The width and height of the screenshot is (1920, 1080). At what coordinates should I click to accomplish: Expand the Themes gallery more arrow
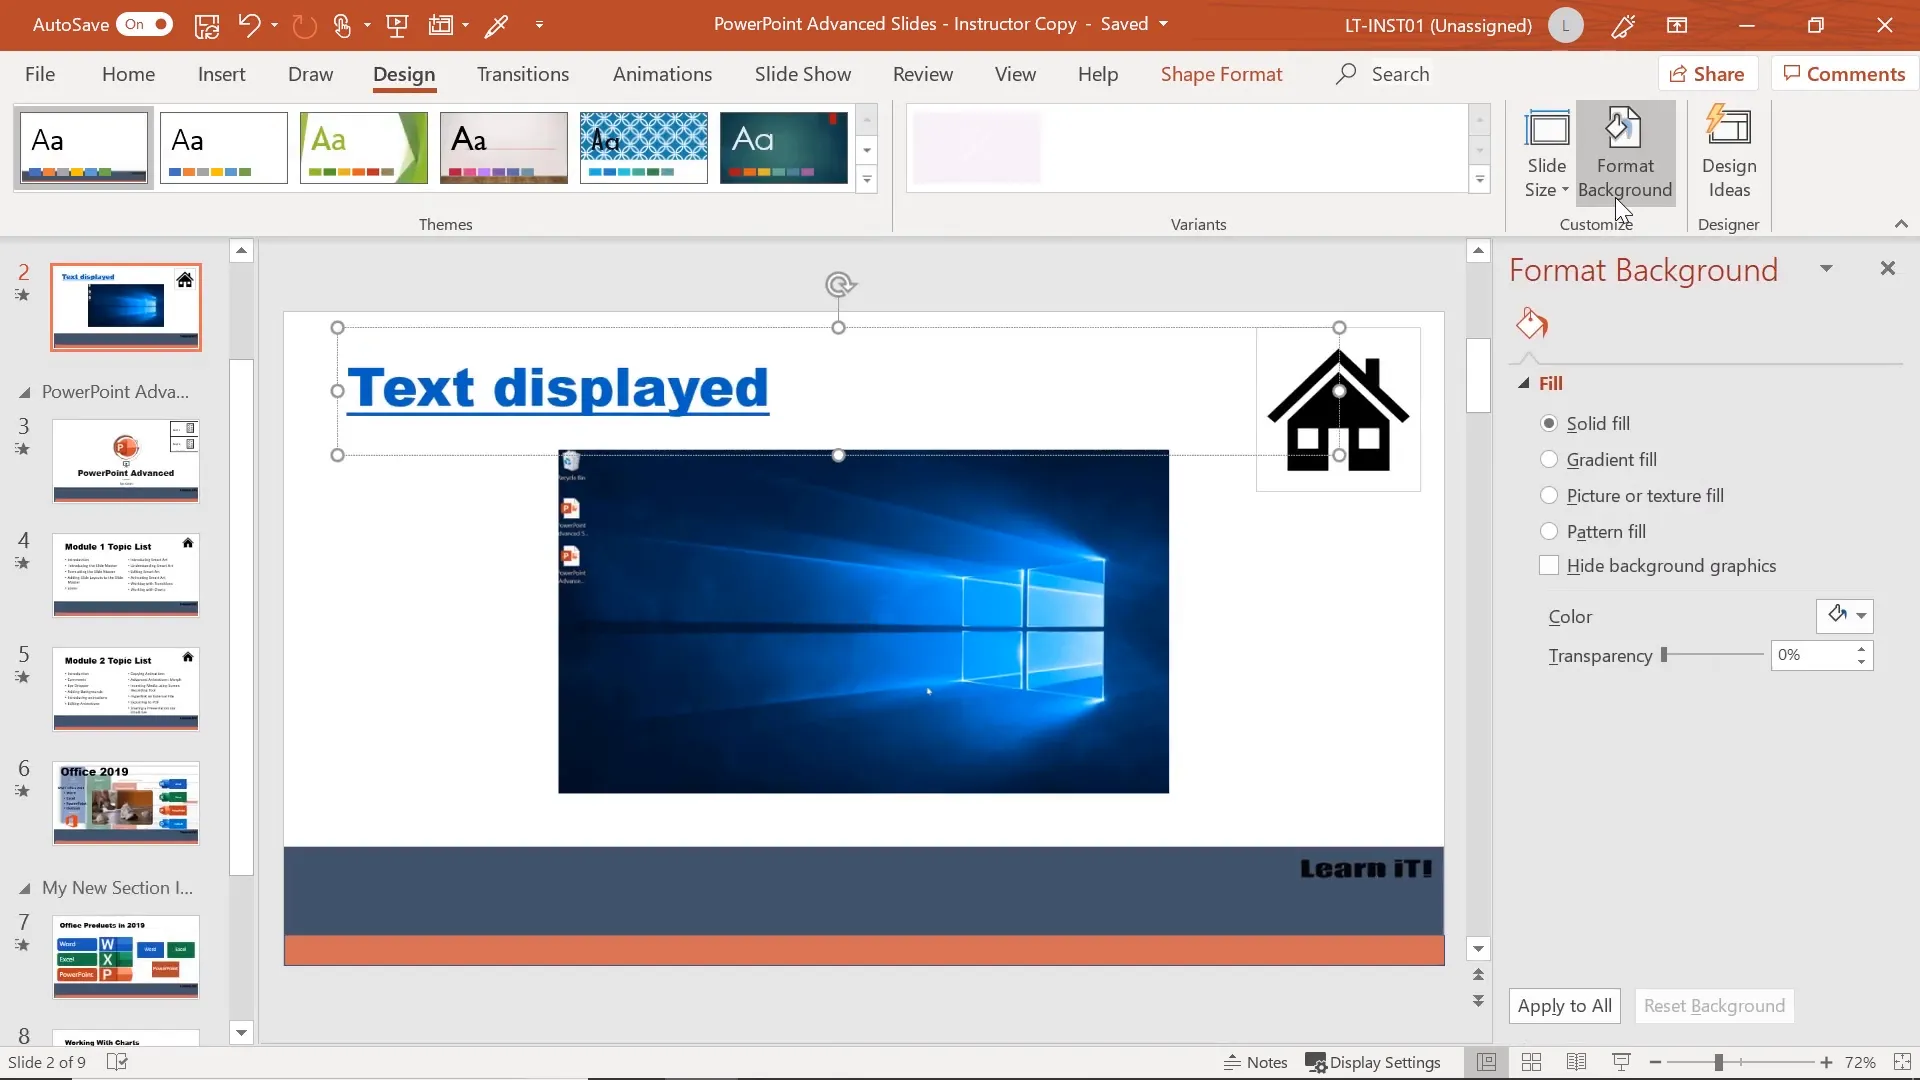click(x=867, y=181)
